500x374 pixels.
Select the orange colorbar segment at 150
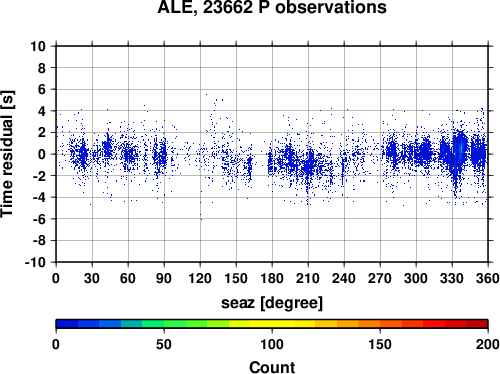[x=380, y=324]
